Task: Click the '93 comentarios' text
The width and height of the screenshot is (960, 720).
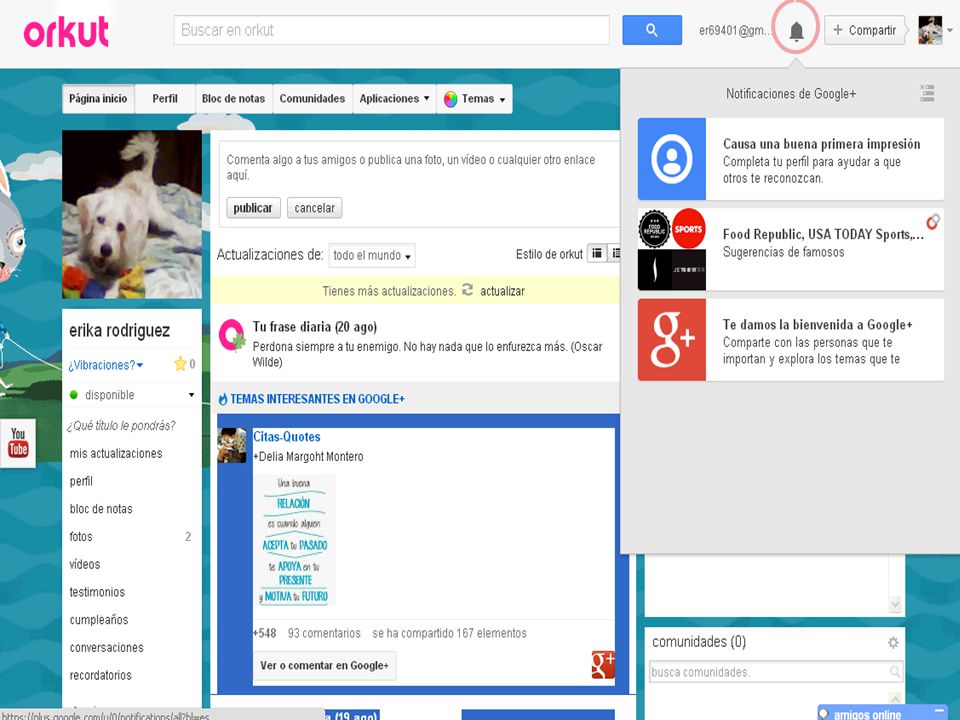Action: (324, 633)
